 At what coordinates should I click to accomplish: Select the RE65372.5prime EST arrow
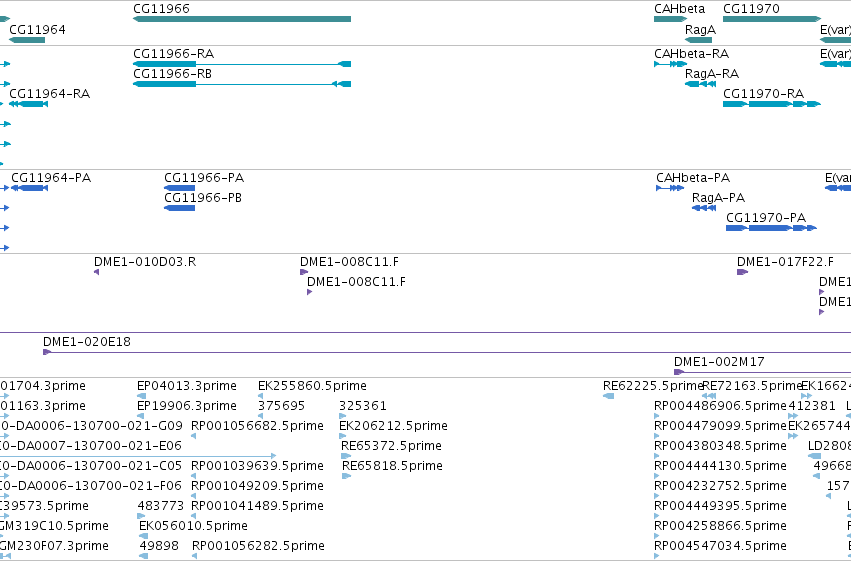coord(346,456)
